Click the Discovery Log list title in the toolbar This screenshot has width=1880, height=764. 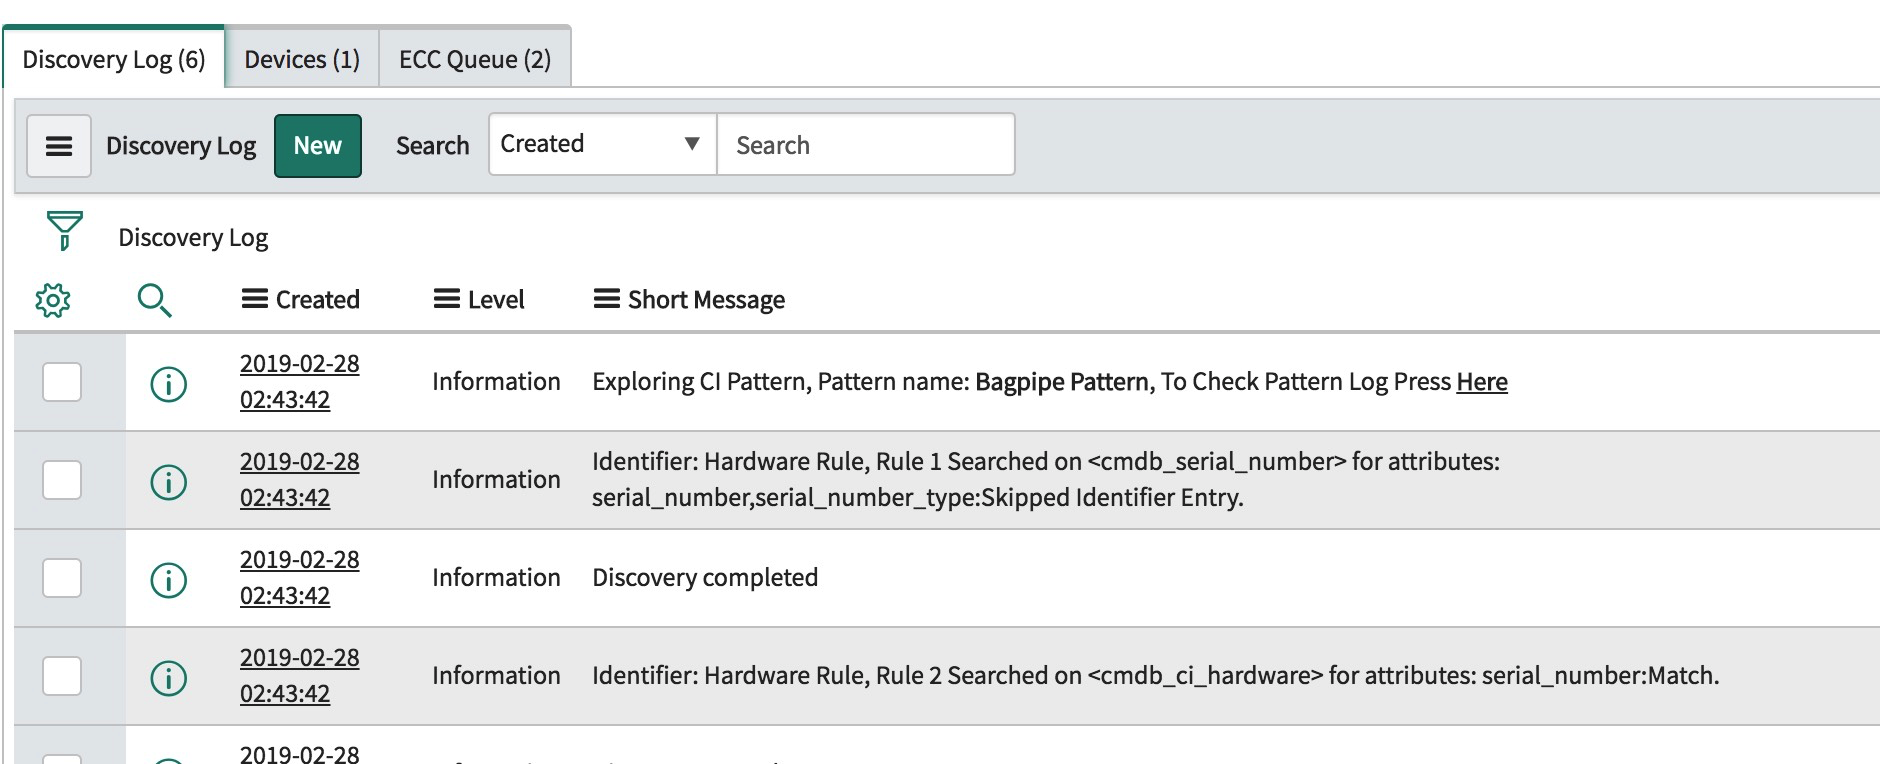point(181,146)
